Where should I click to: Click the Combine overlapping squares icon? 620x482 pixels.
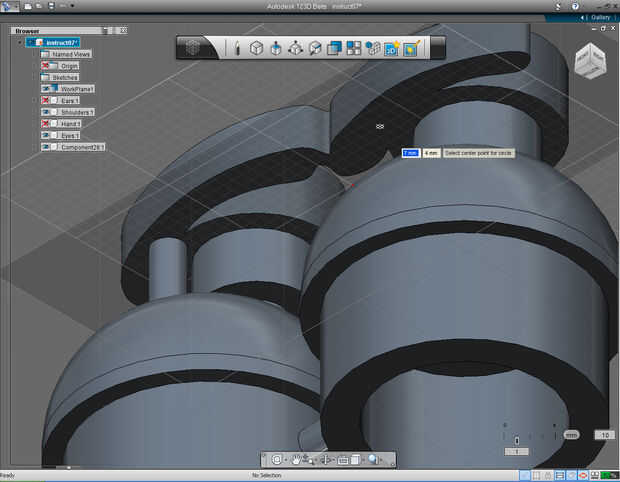(x=334, y=48)
